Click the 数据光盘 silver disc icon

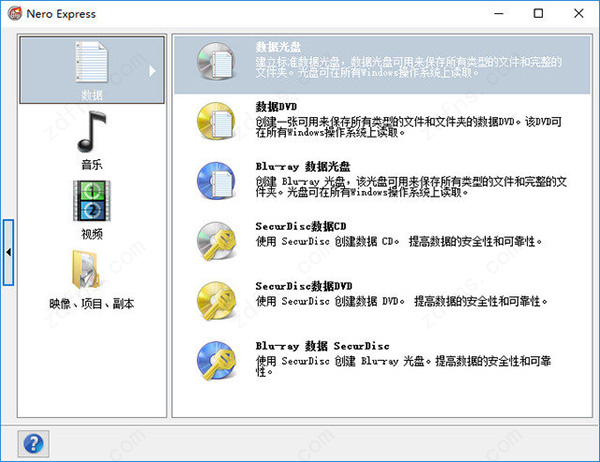point(215,61)
